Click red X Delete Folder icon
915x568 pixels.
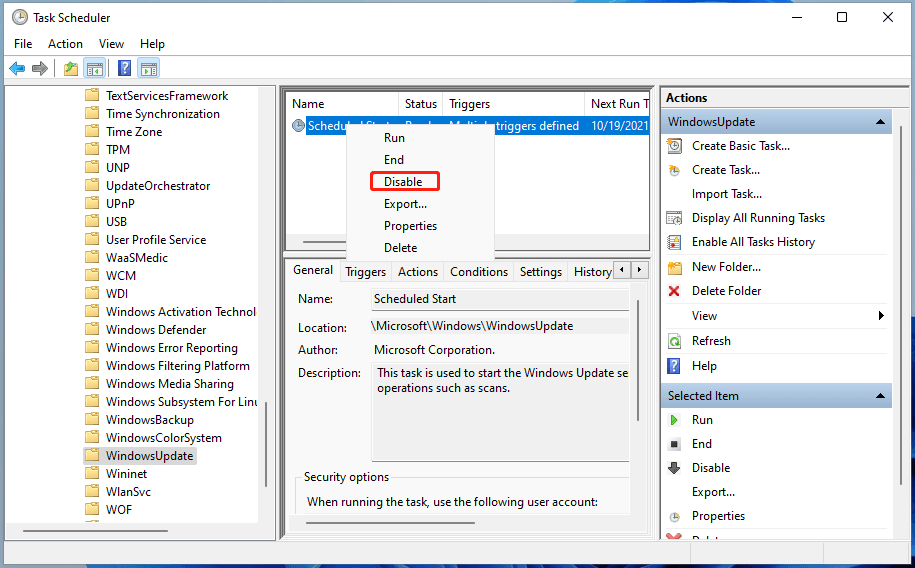(x=674, y=291)
